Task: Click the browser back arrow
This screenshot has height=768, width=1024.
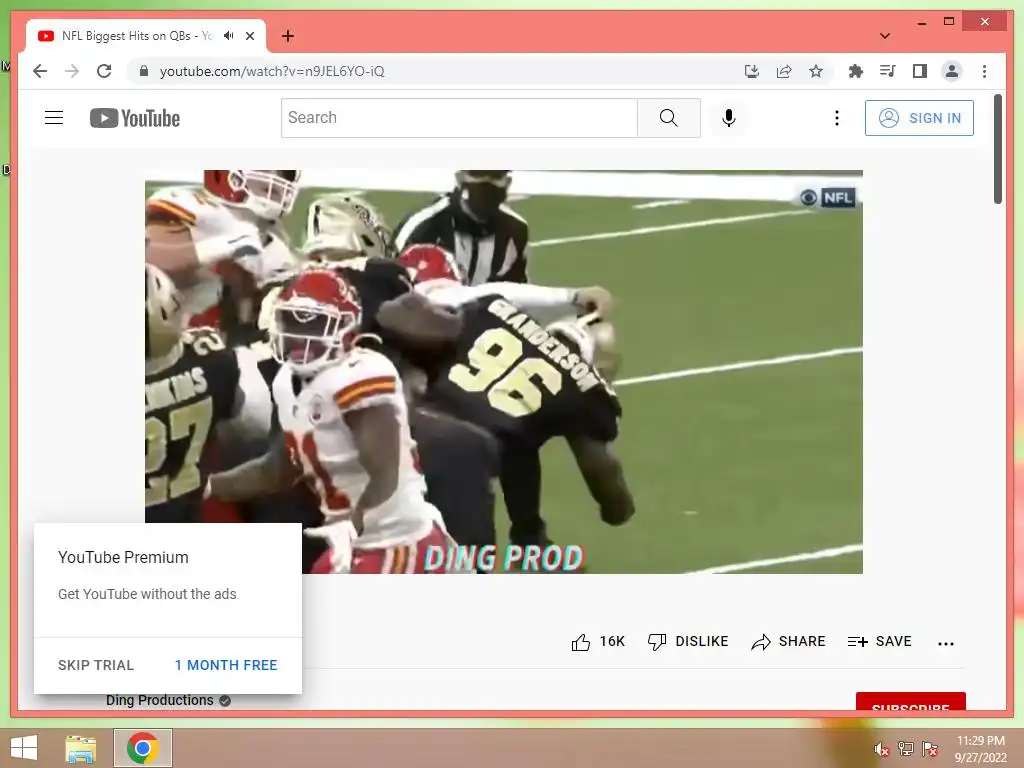Action: coord(40,71)
